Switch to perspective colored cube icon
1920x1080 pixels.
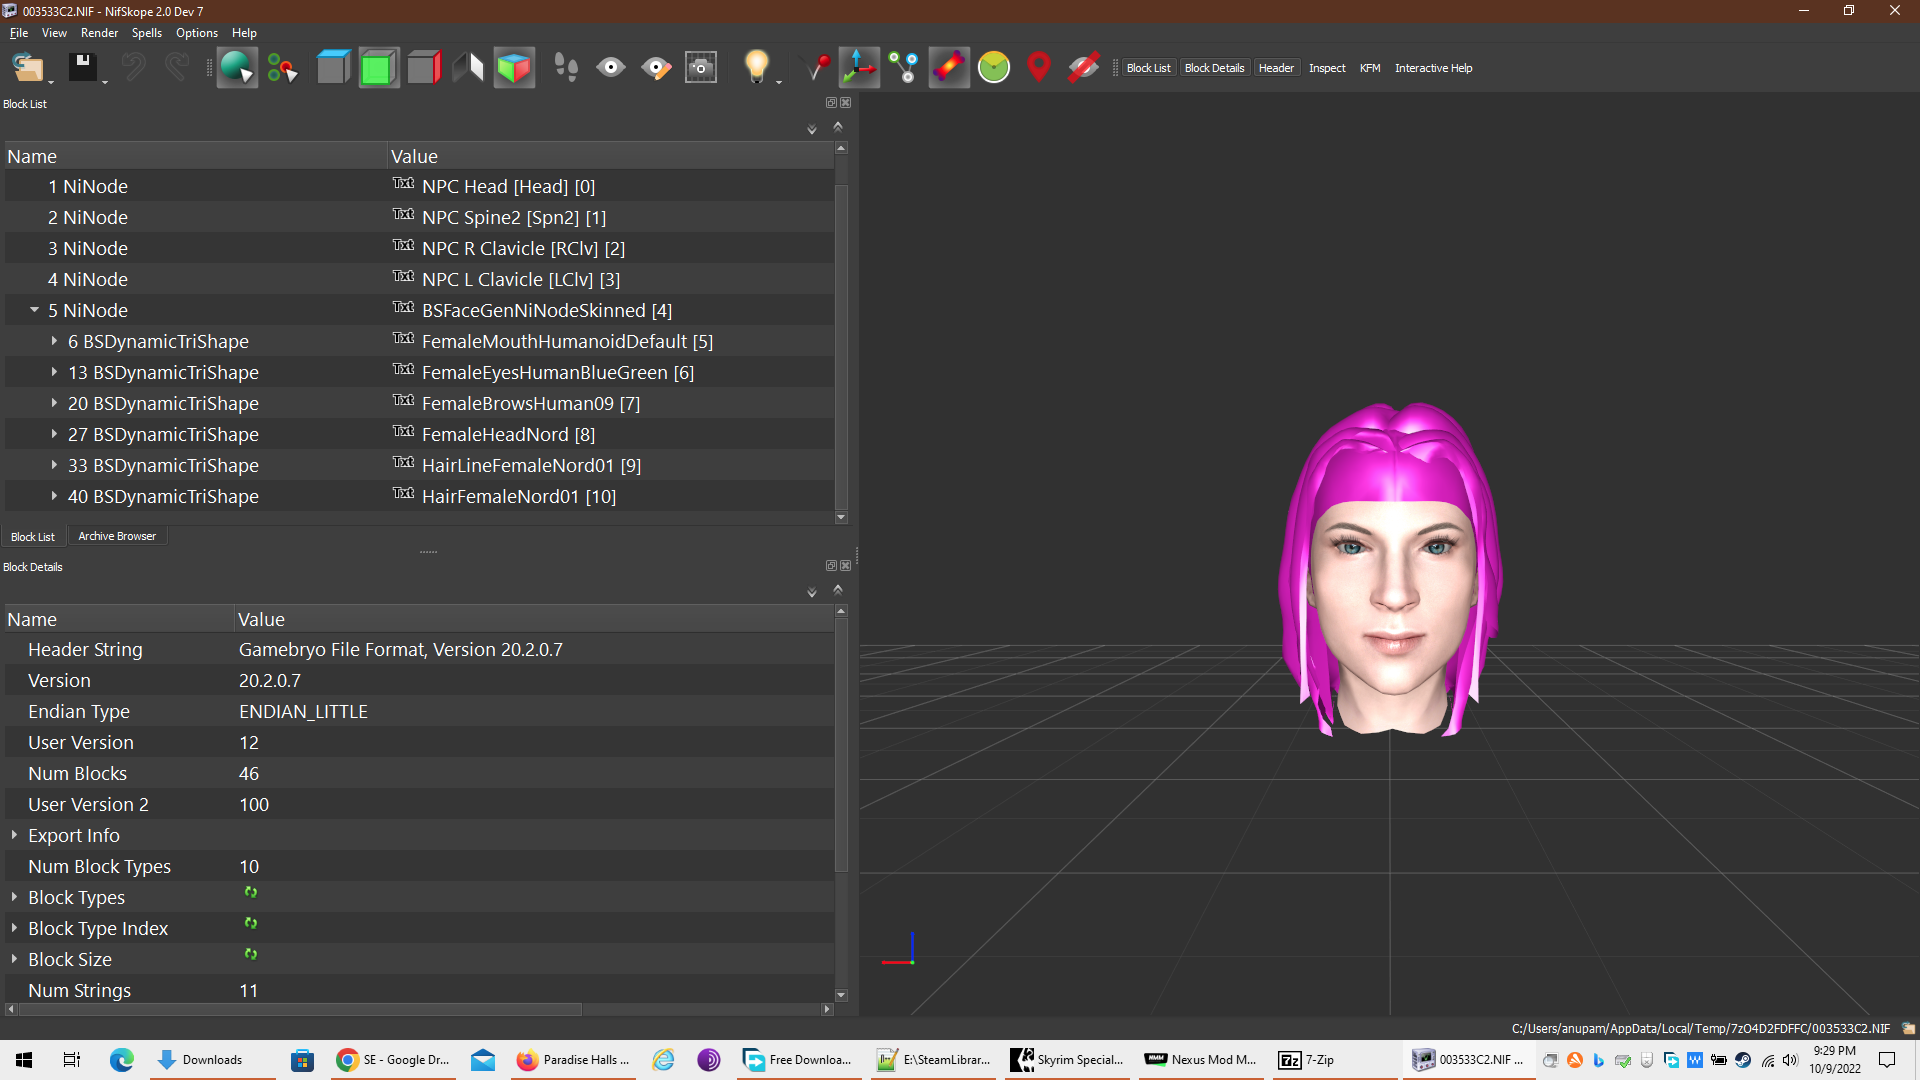(x=514, y=68)
